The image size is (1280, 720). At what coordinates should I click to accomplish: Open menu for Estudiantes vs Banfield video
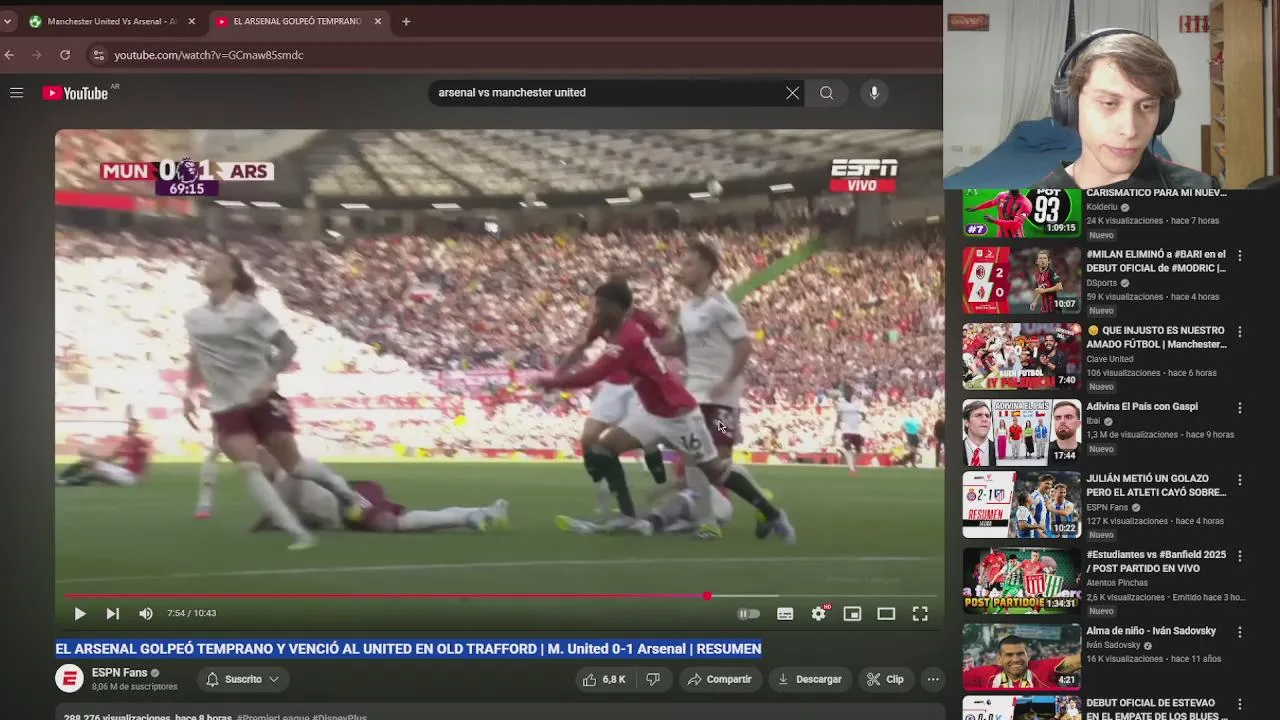coord(1239,556)
